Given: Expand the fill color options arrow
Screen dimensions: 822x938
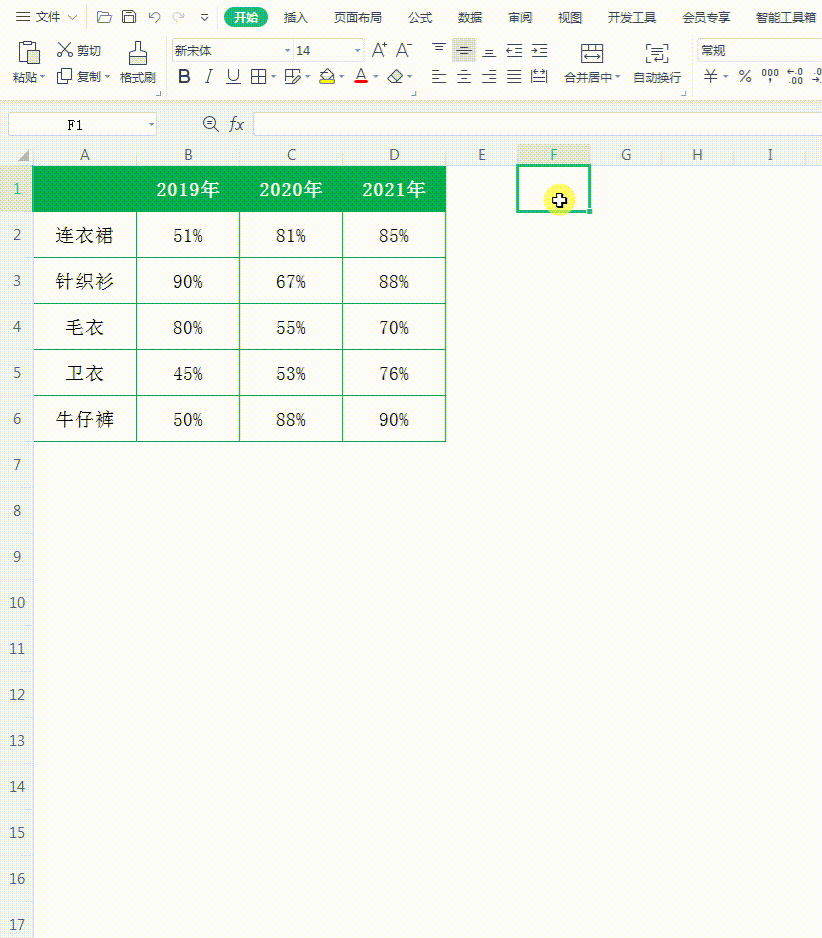Looking at the screenshot, I should coord(342,77).
